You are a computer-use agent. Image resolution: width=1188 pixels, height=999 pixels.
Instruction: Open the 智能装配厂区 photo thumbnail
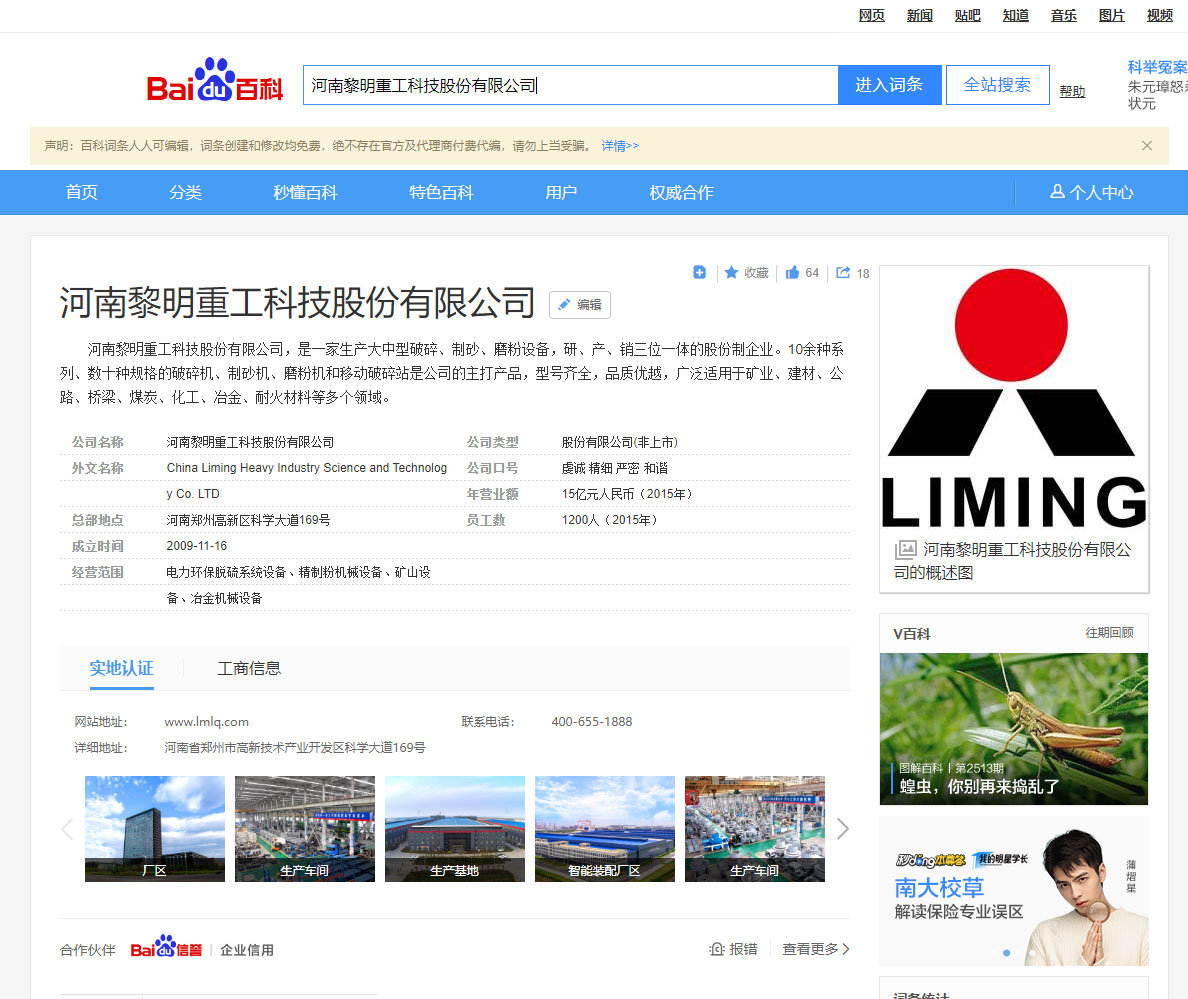(605, 829)
